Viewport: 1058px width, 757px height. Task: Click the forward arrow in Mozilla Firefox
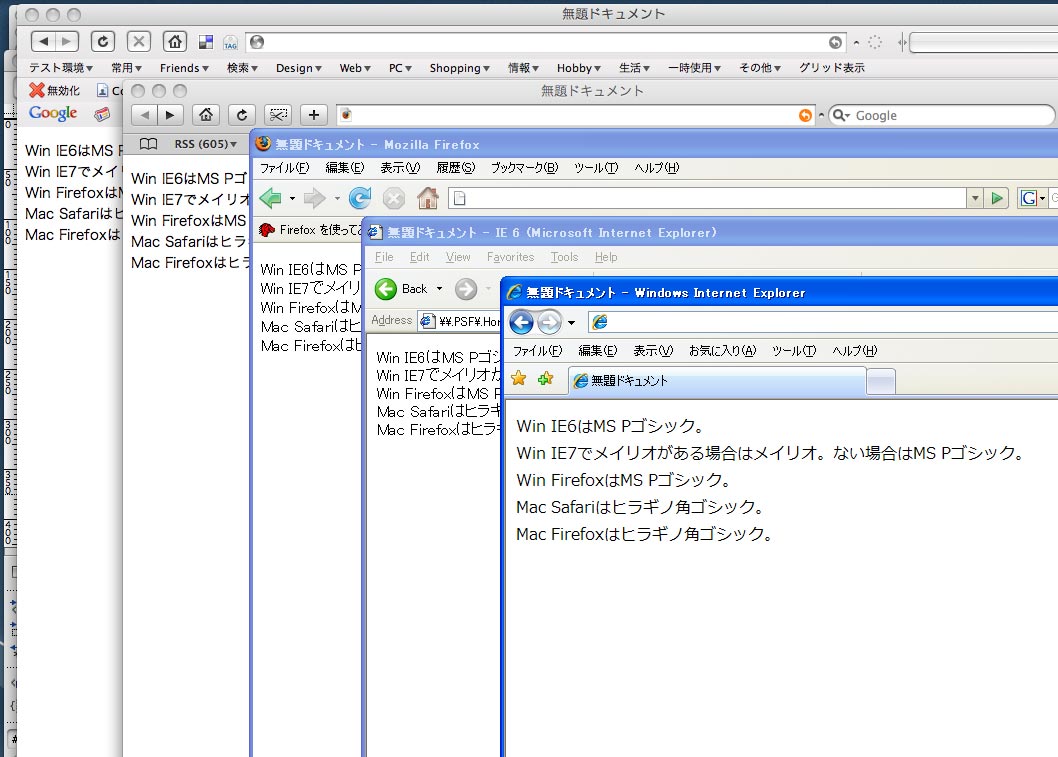tap(314, 198)
